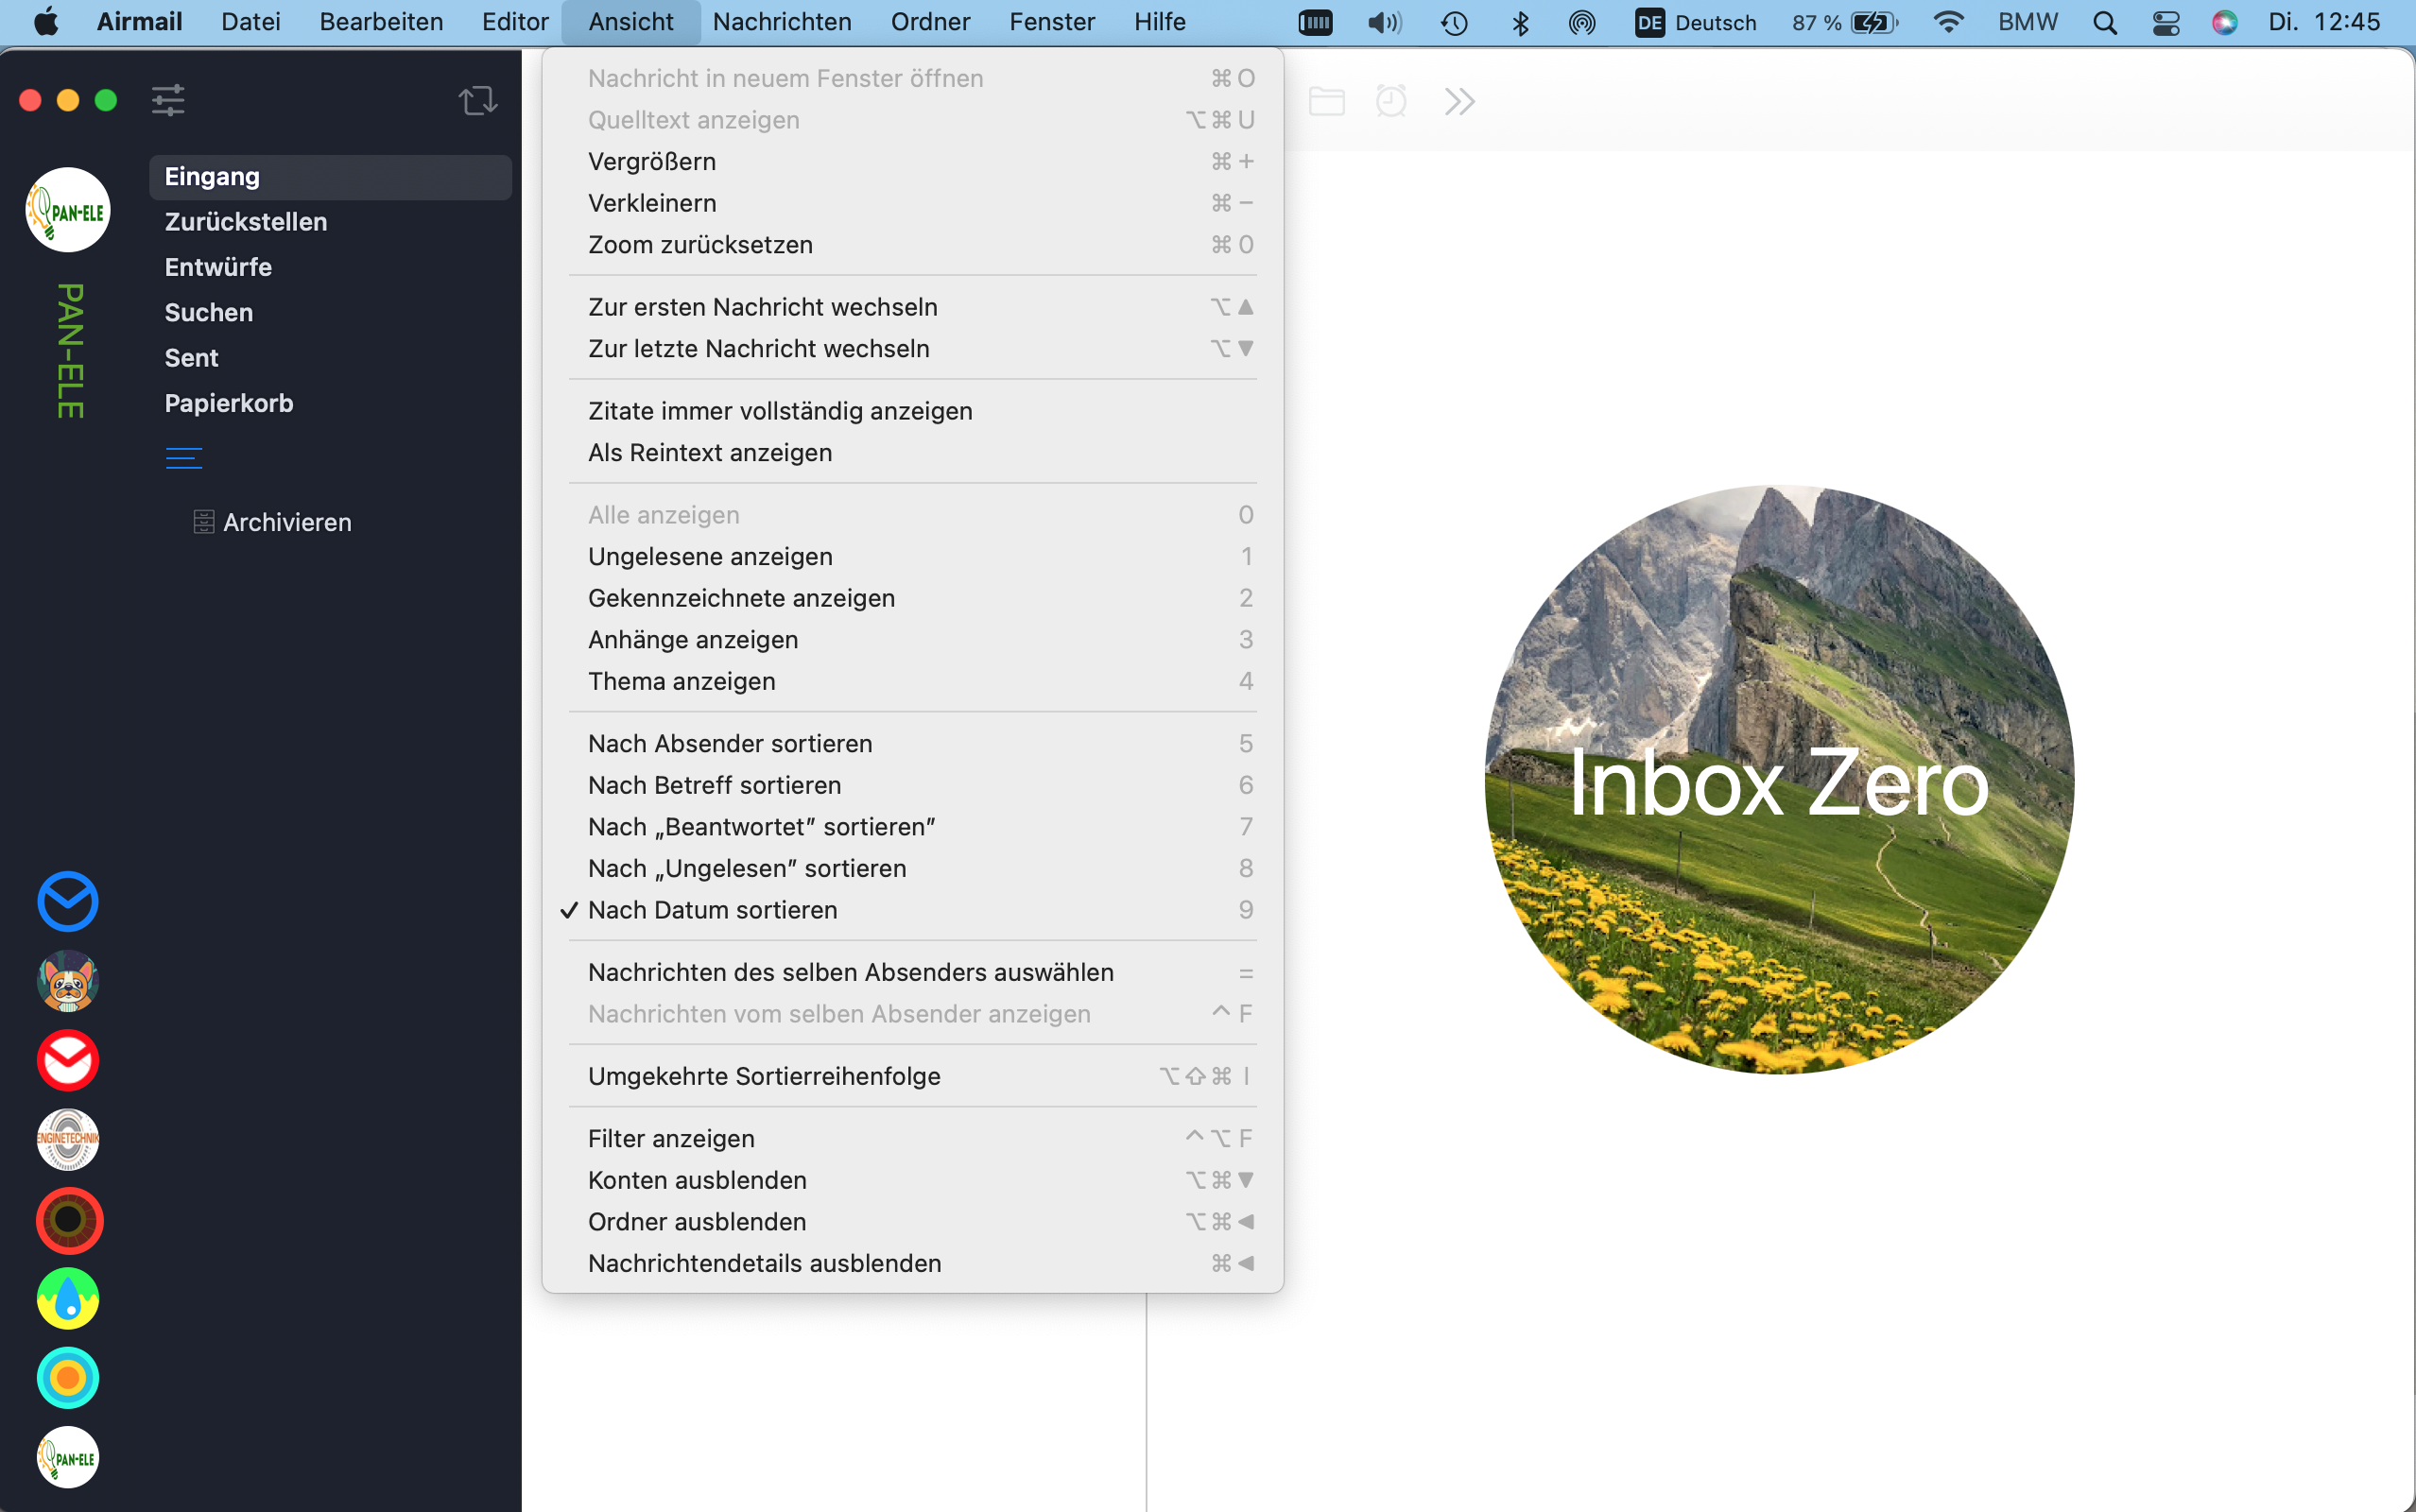Image resolution: width=2416 pixels, height=1512 pixels.
Task: Select the red envelope account icon
Action: click(68, 1060)
